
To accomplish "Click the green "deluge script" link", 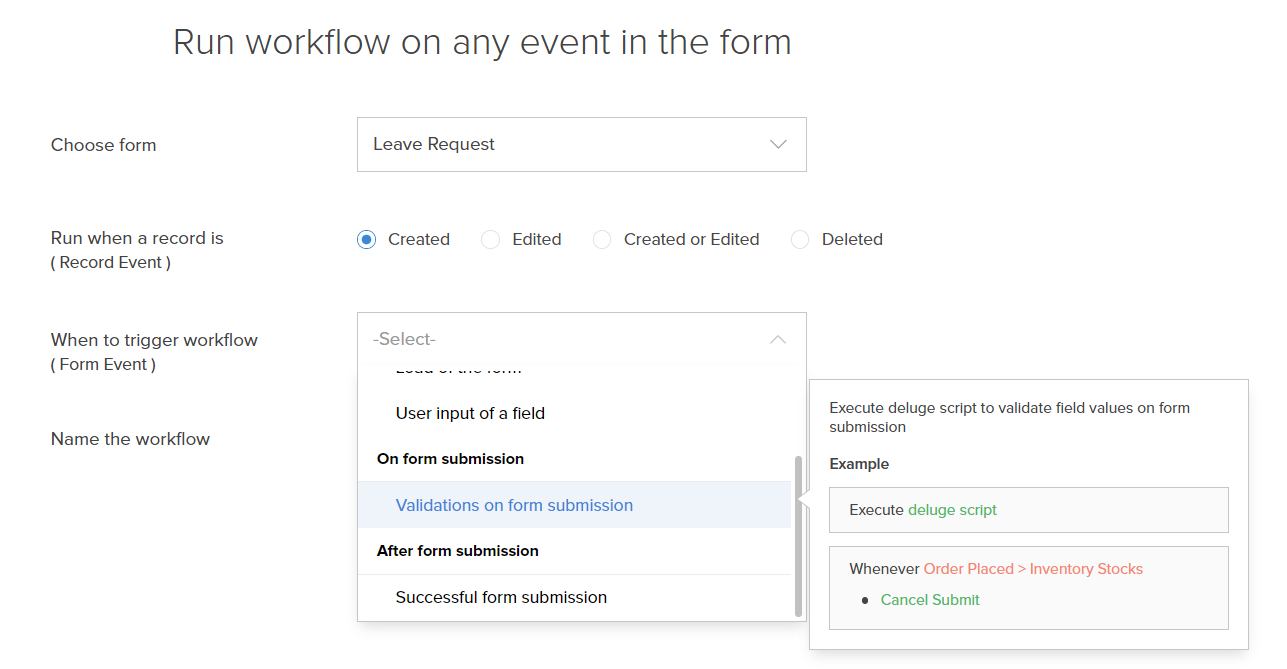I will click(952, 510).
